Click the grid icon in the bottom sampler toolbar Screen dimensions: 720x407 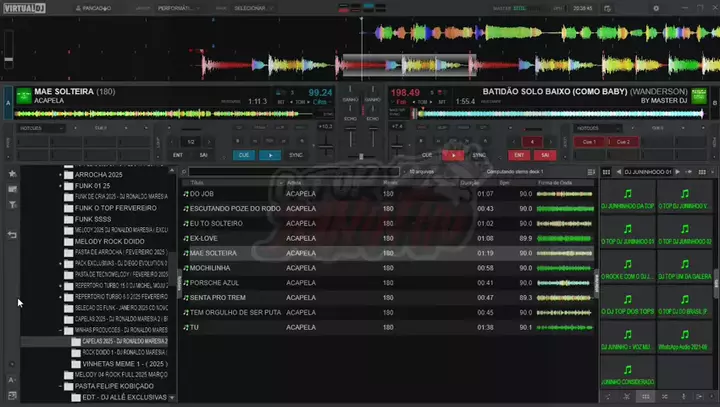tap(646, 396)
